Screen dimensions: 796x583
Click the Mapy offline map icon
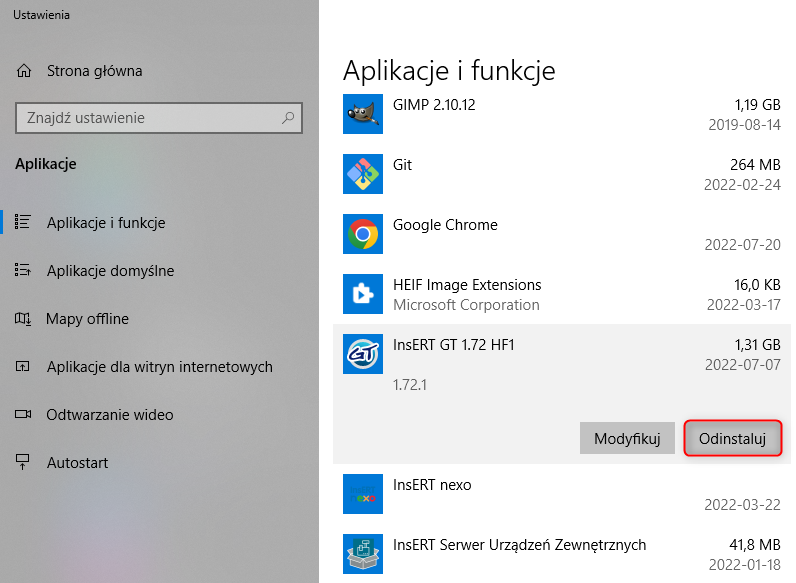point(23,318)
